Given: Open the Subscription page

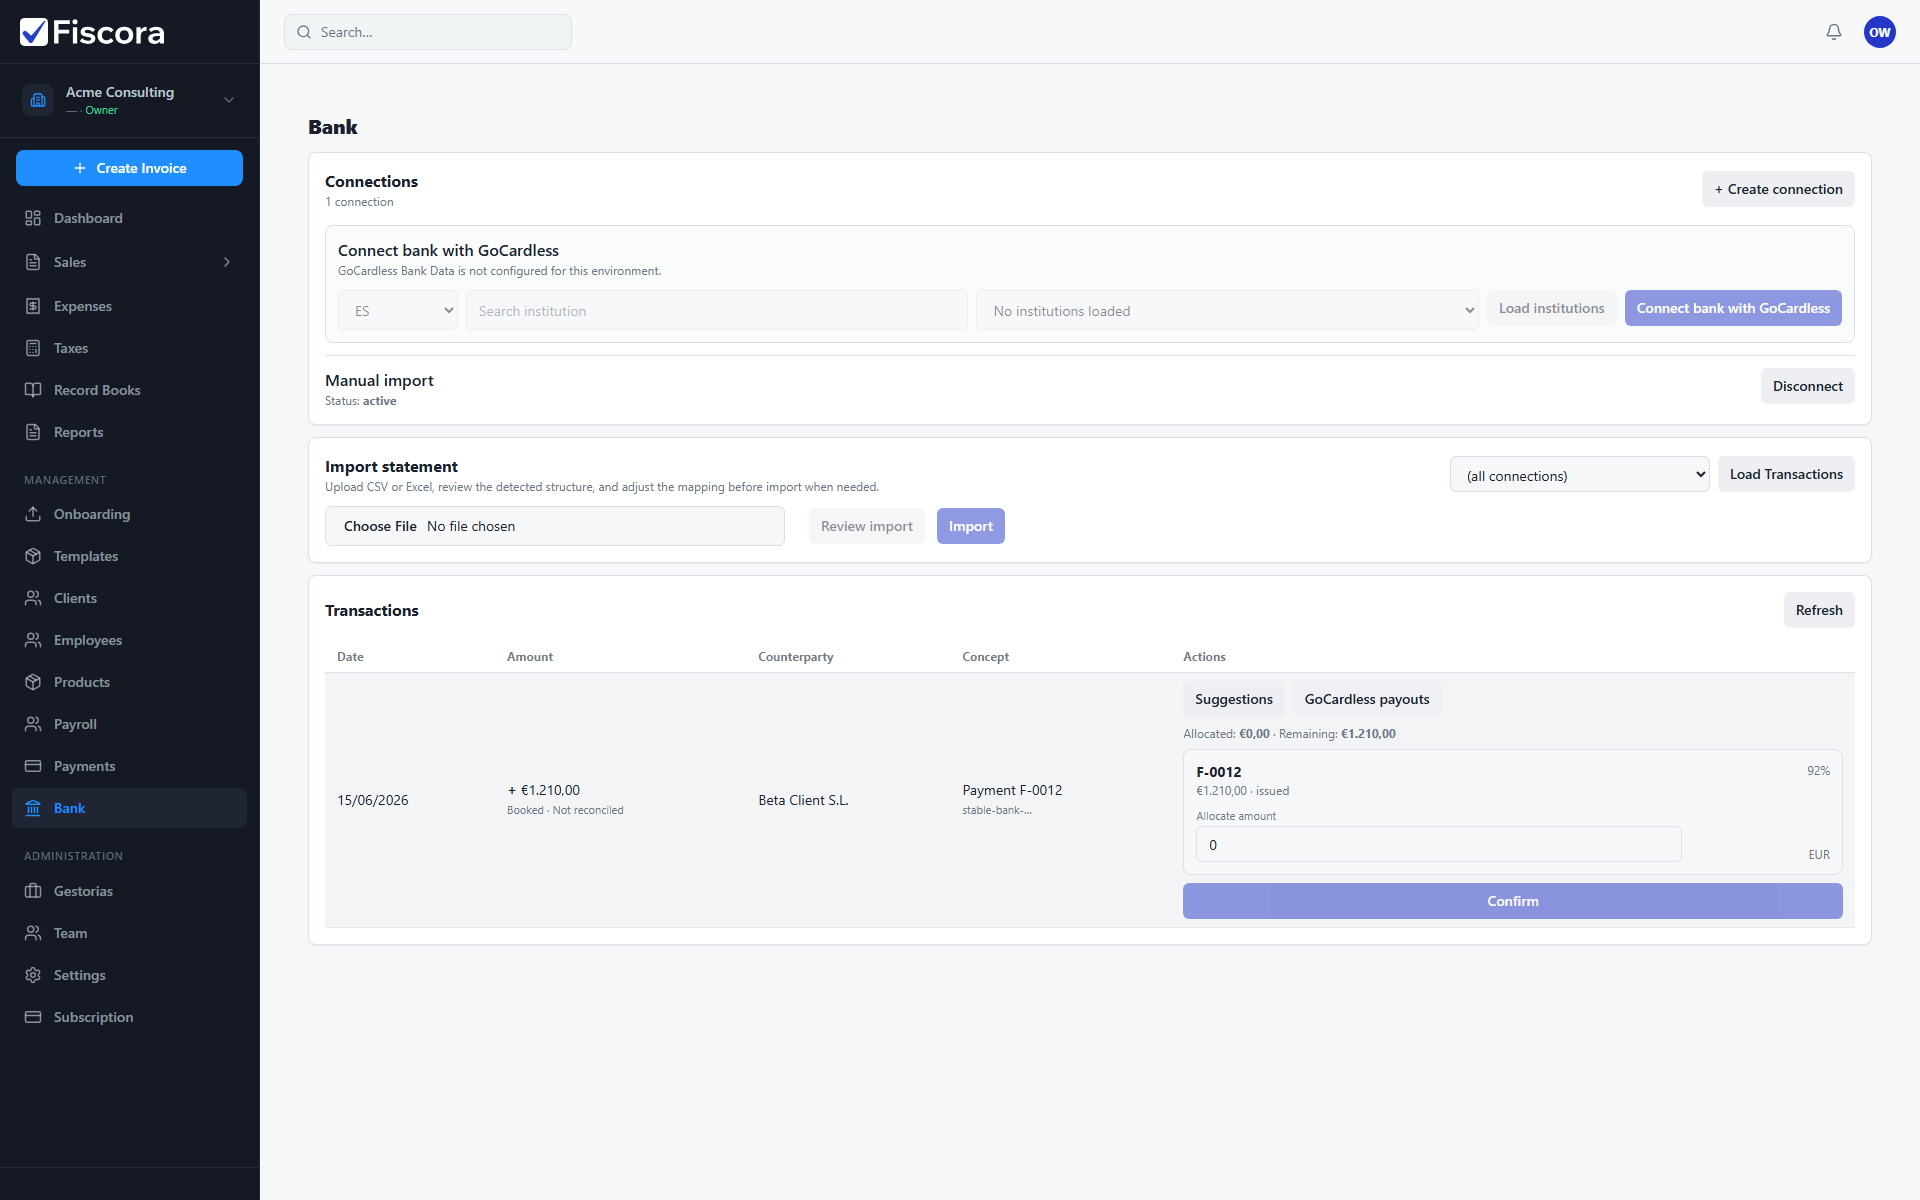Looking at the screenshot, I should point(129,1017).
